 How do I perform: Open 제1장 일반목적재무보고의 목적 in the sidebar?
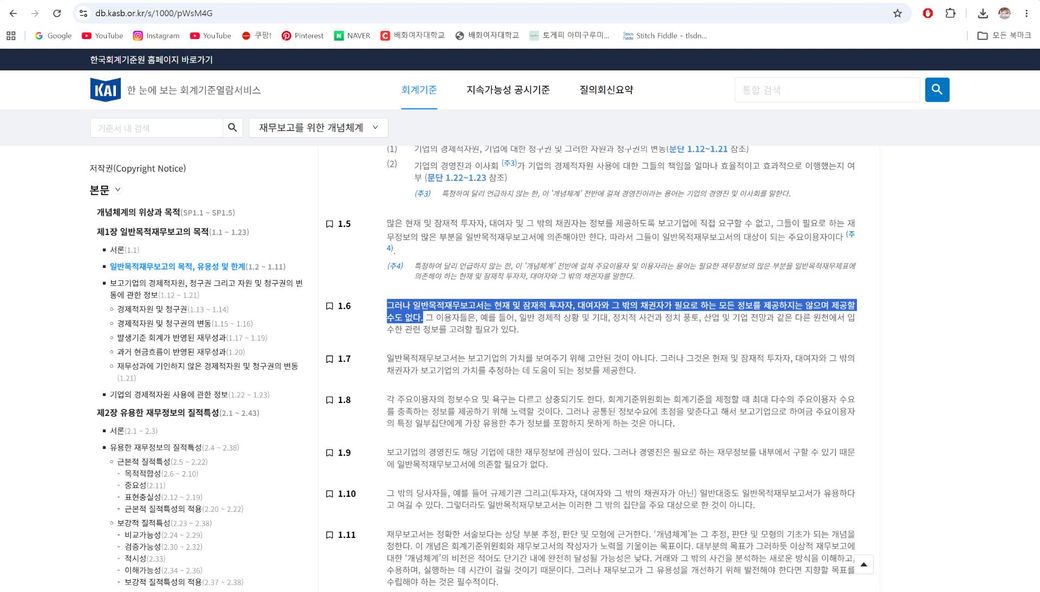[173, 232]
